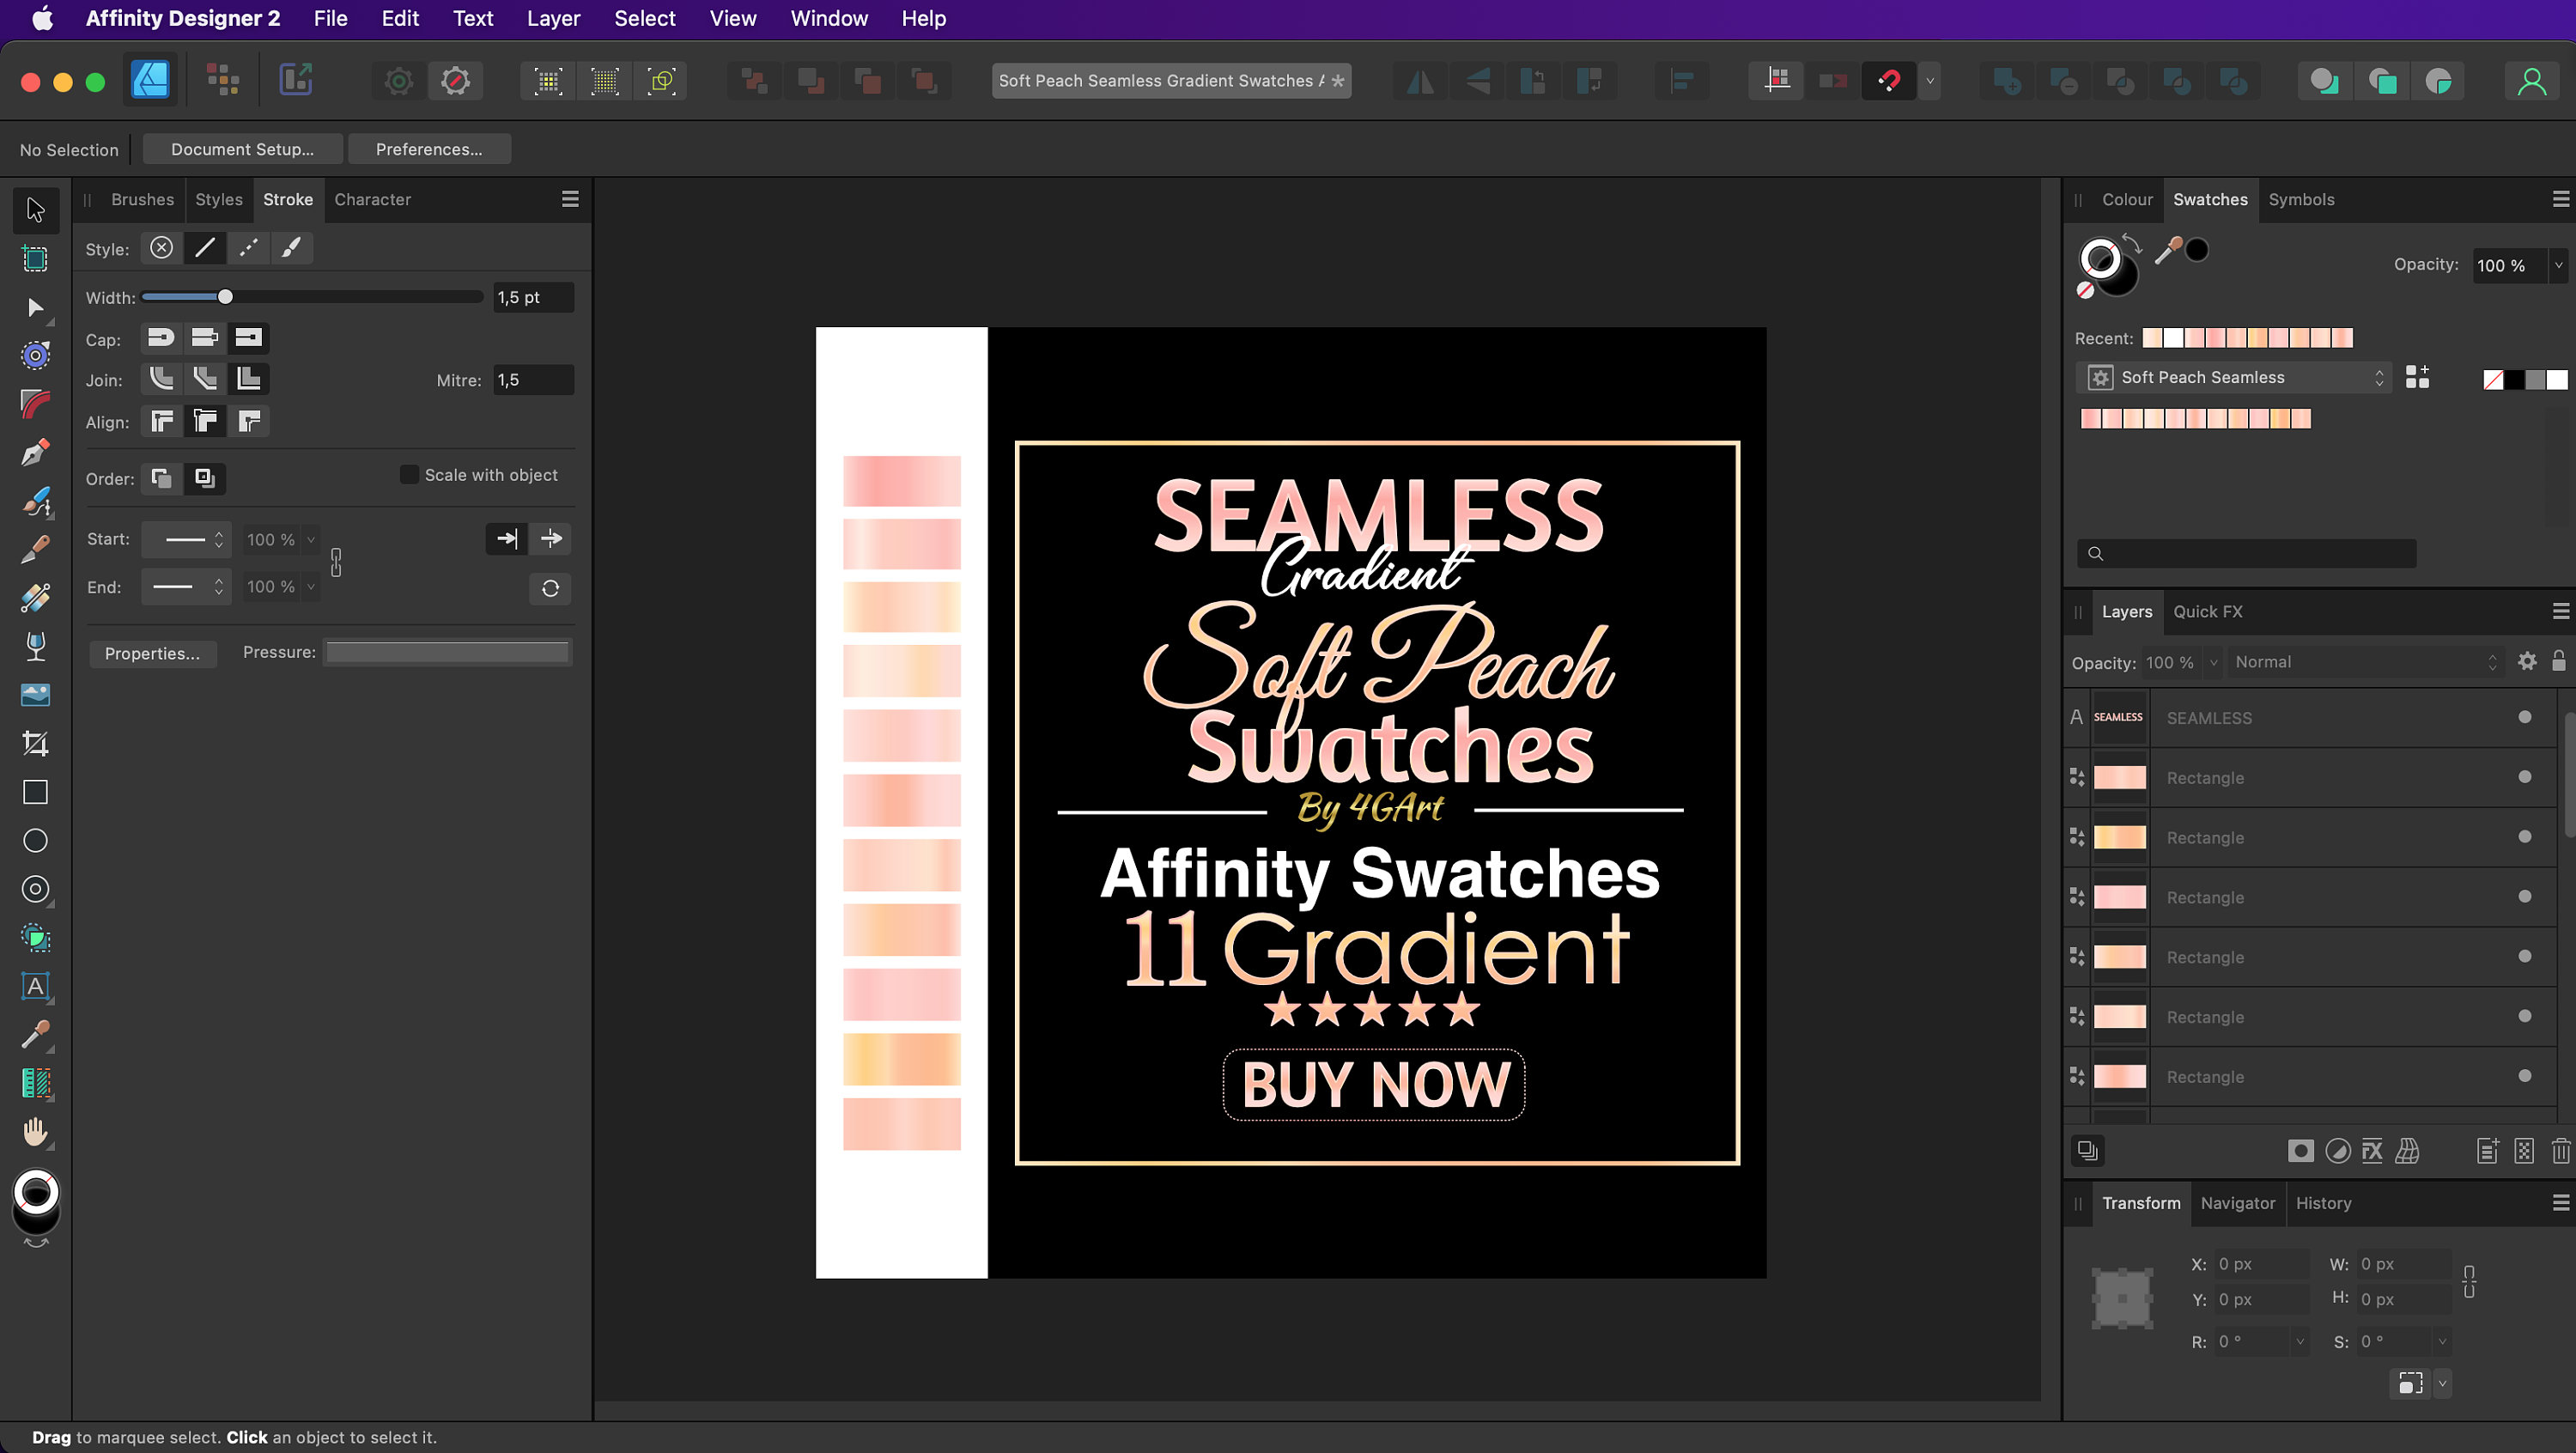Viewport: 2576px width, 1453px height.
Task: Open stroke End arrowhead dropdown
Action: 186,587
